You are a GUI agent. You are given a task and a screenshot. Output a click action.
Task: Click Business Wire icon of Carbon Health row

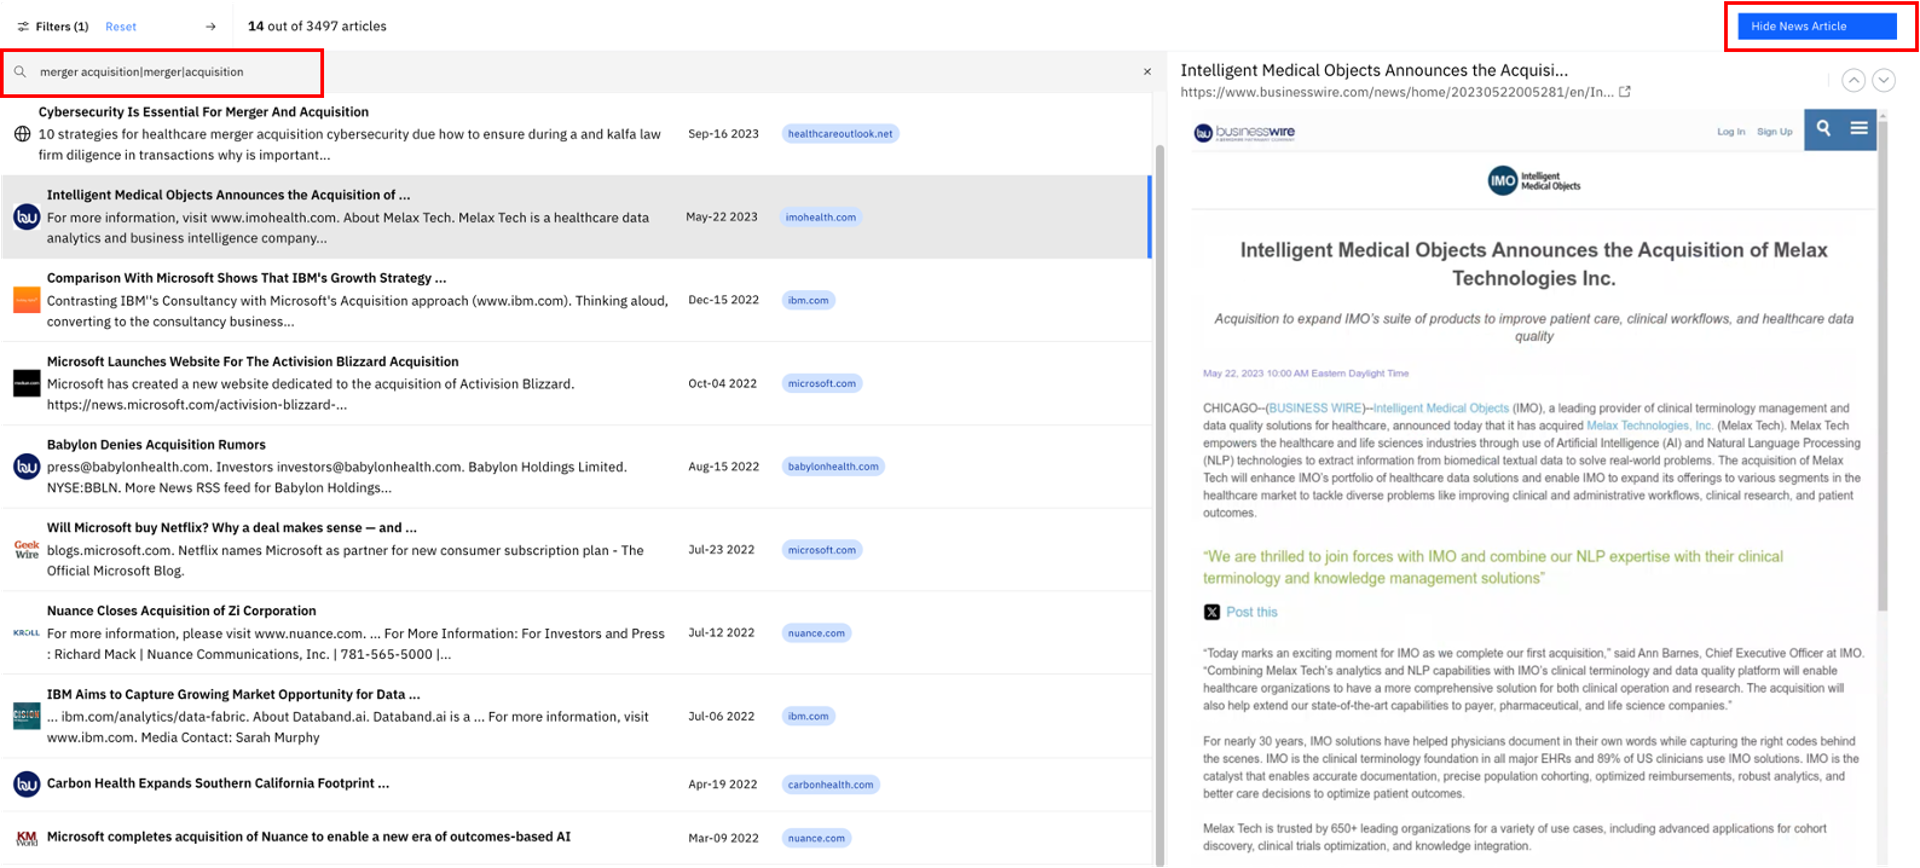pos(27,784)
